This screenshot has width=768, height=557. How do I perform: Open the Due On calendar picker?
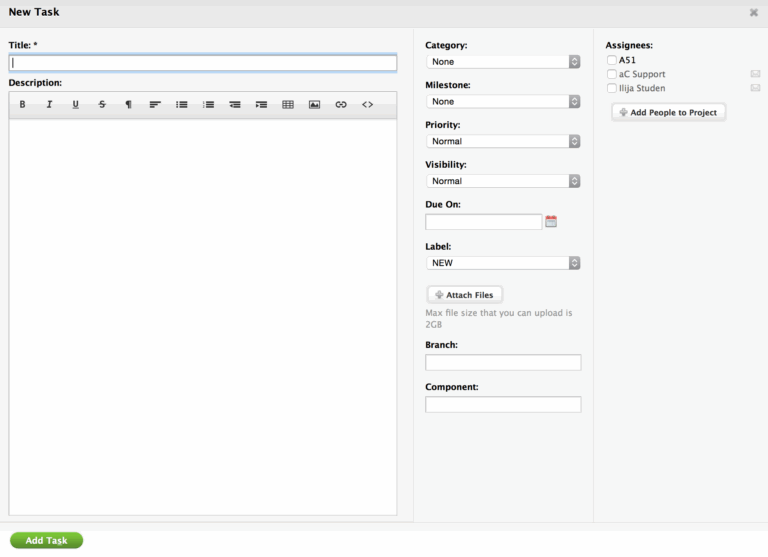click(x=551, y=221)
